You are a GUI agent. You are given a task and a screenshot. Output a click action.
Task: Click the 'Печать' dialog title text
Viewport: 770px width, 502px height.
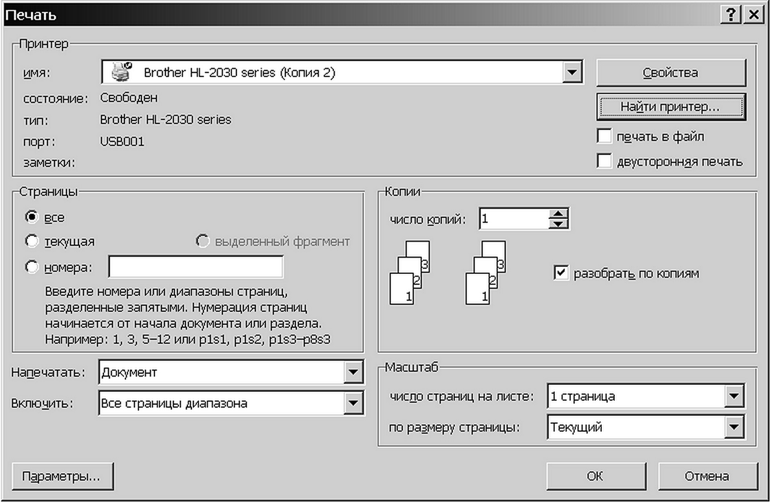point(31,15)
